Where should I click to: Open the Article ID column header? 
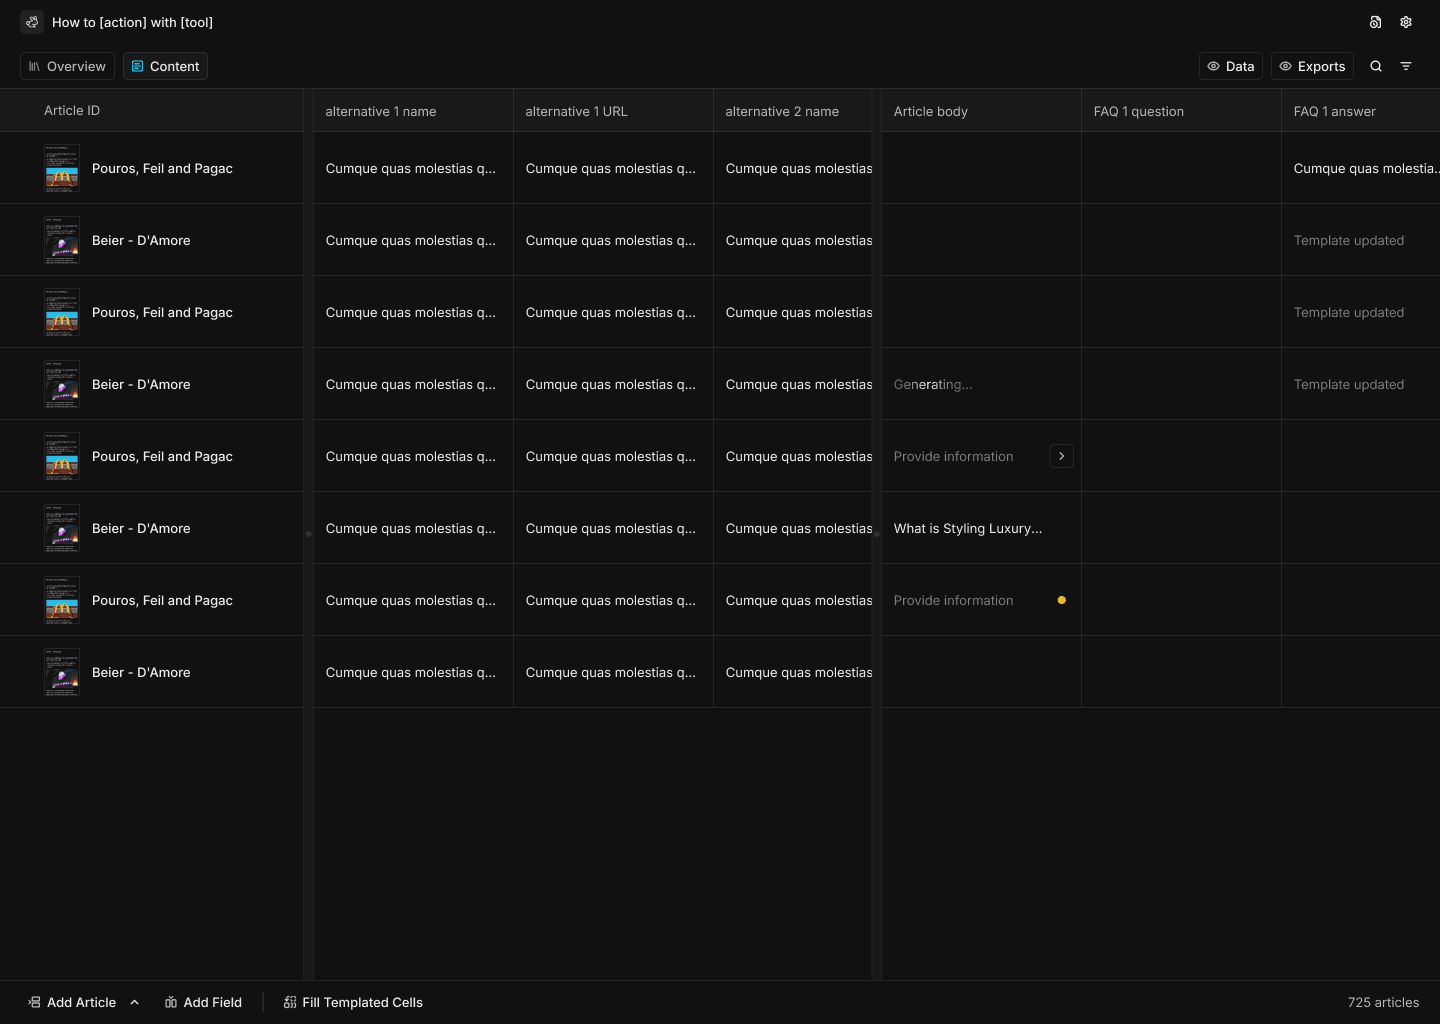pos(72,110)
